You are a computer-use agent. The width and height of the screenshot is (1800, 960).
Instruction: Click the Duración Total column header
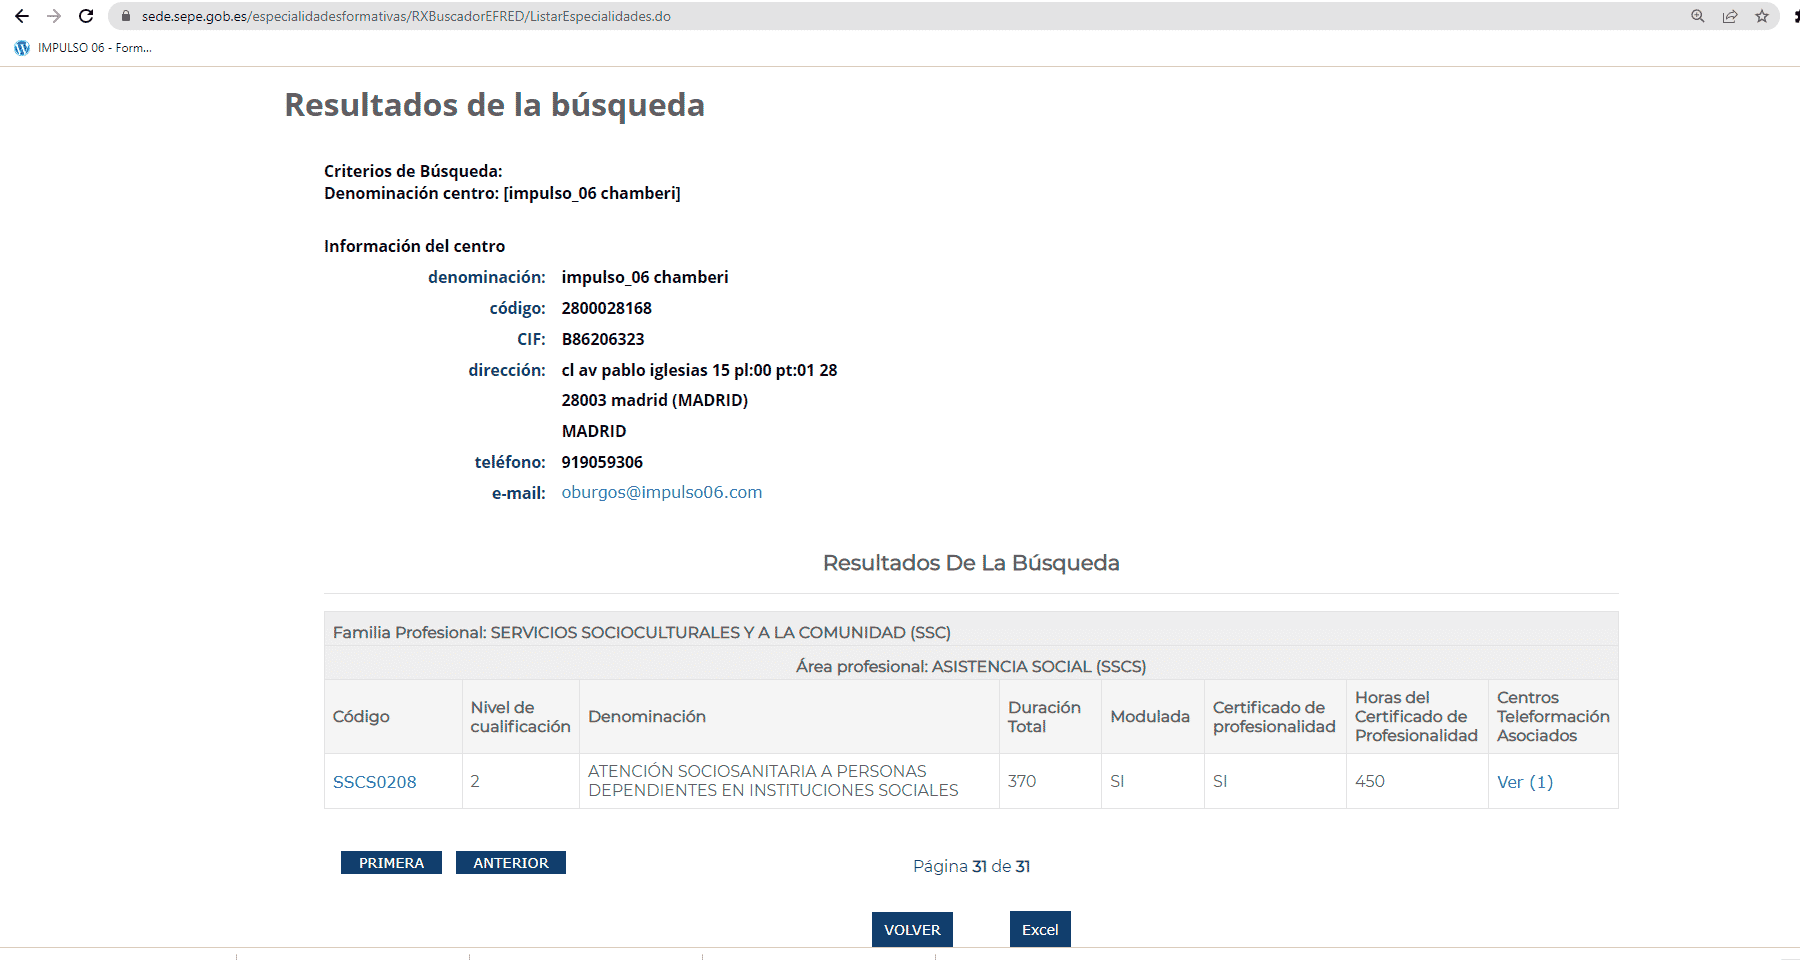click(1046, 716)
